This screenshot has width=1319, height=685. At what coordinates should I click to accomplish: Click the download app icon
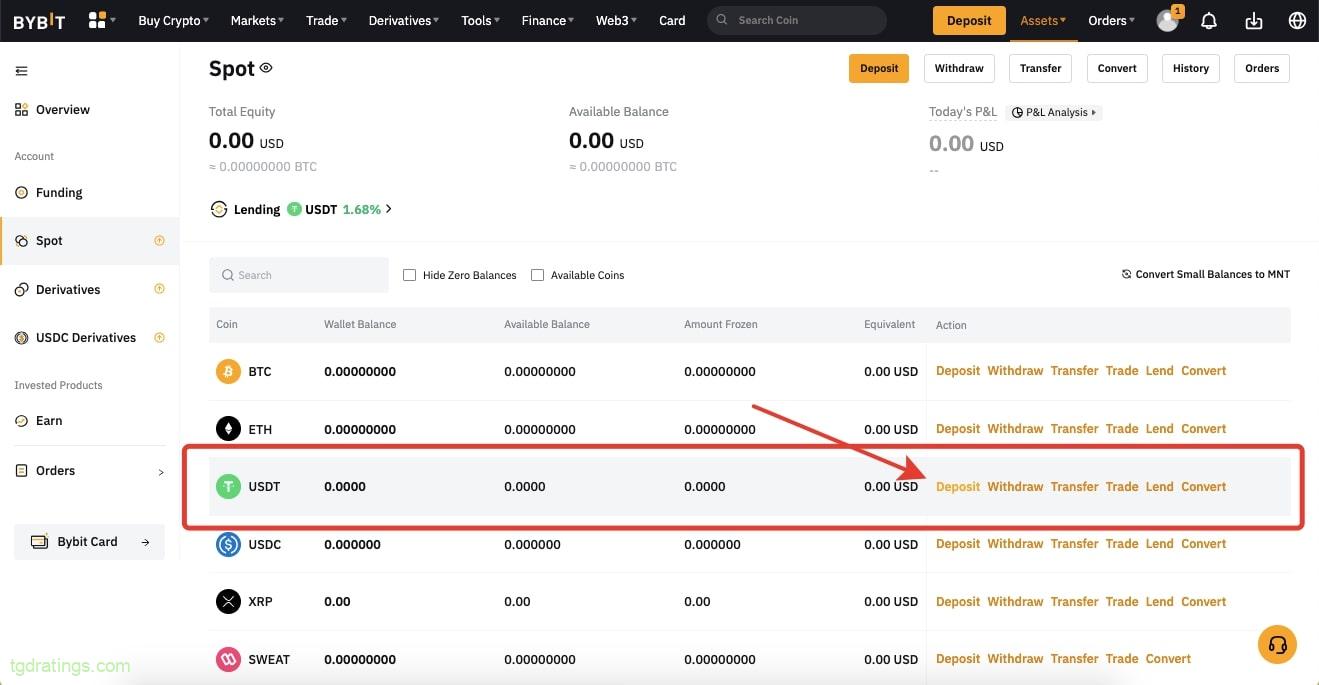(x=1254, y=20)
